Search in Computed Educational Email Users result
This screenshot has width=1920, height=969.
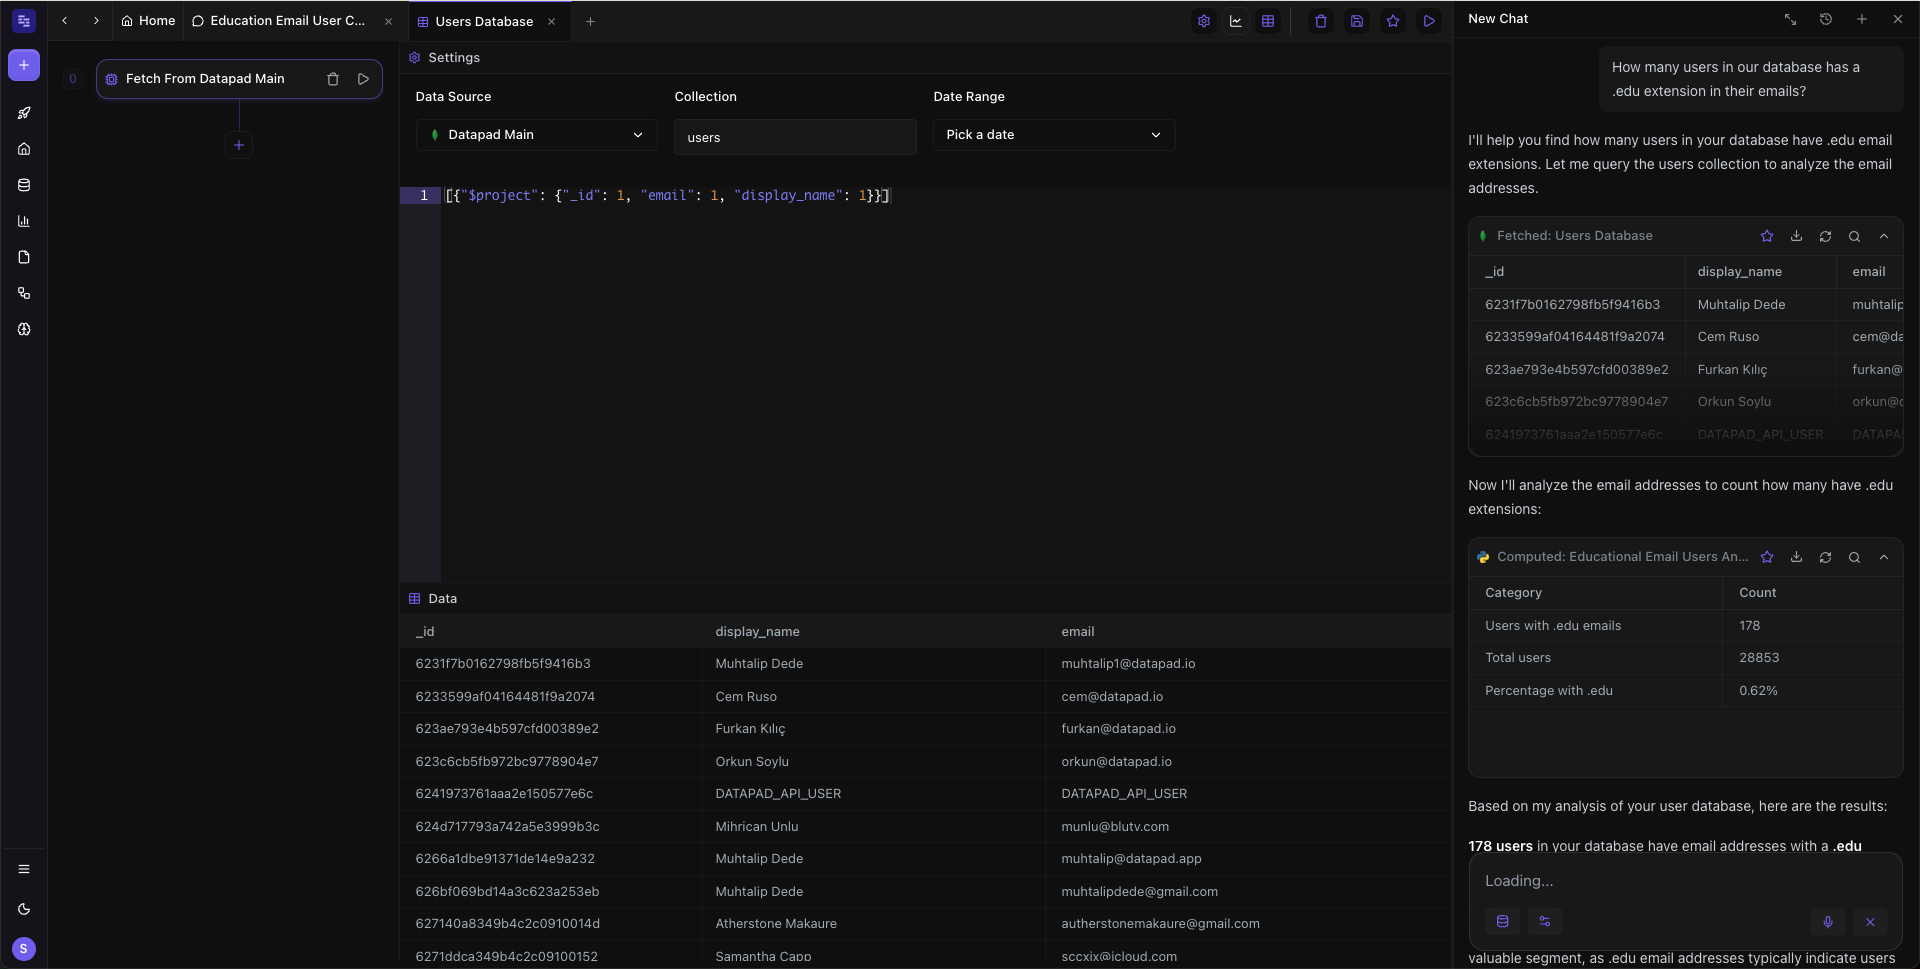coord(1854,557)
